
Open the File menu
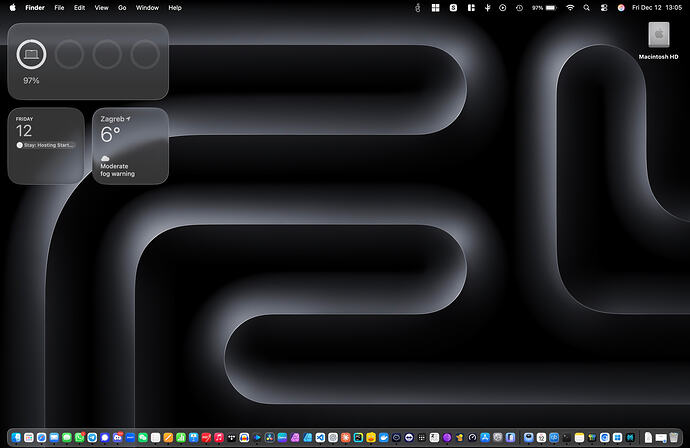60,7
